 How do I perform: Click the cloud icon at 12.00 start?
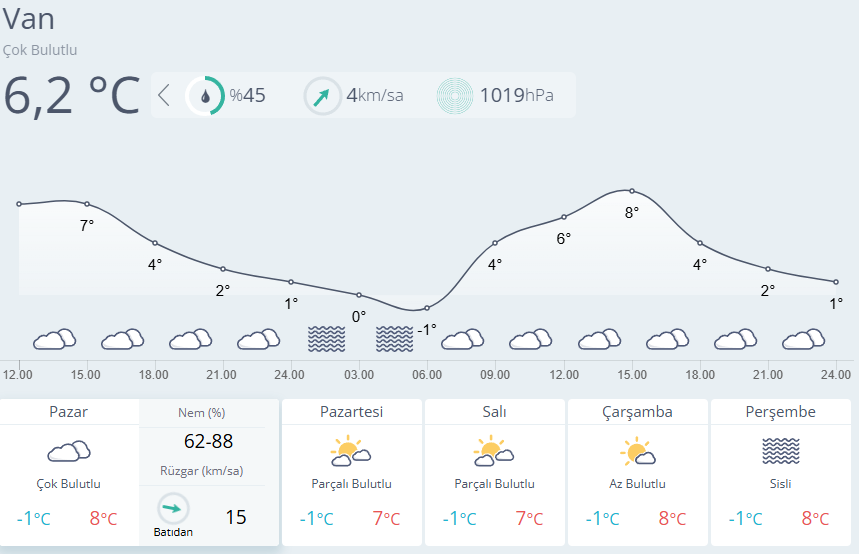pyautogui.click(x=54, y=340)
